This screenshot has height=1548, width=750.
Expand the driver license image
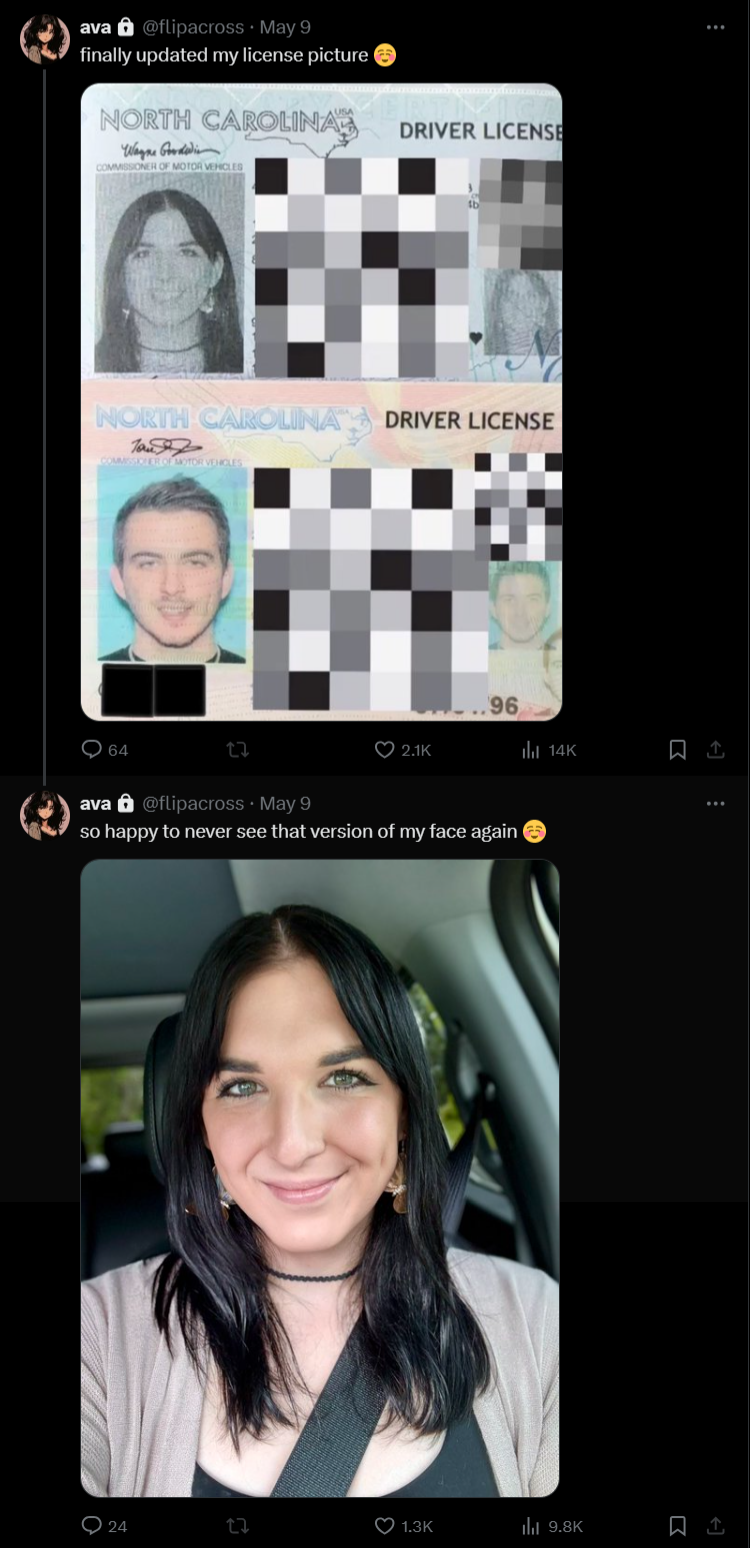[321, 401]
